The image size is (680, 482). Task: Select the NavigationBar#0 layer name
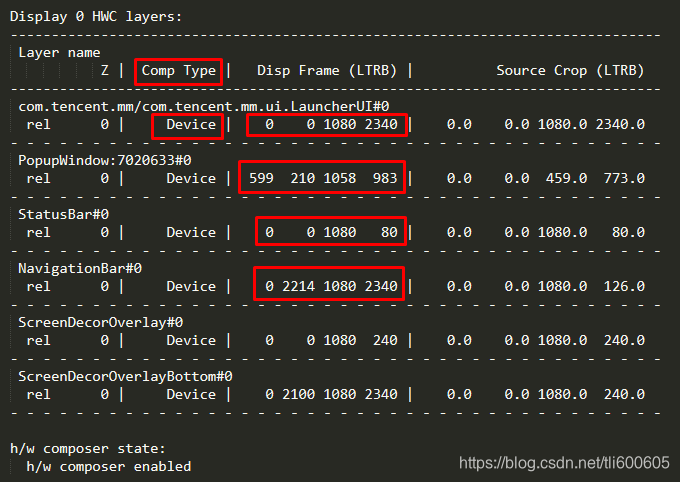coord(80,269)
